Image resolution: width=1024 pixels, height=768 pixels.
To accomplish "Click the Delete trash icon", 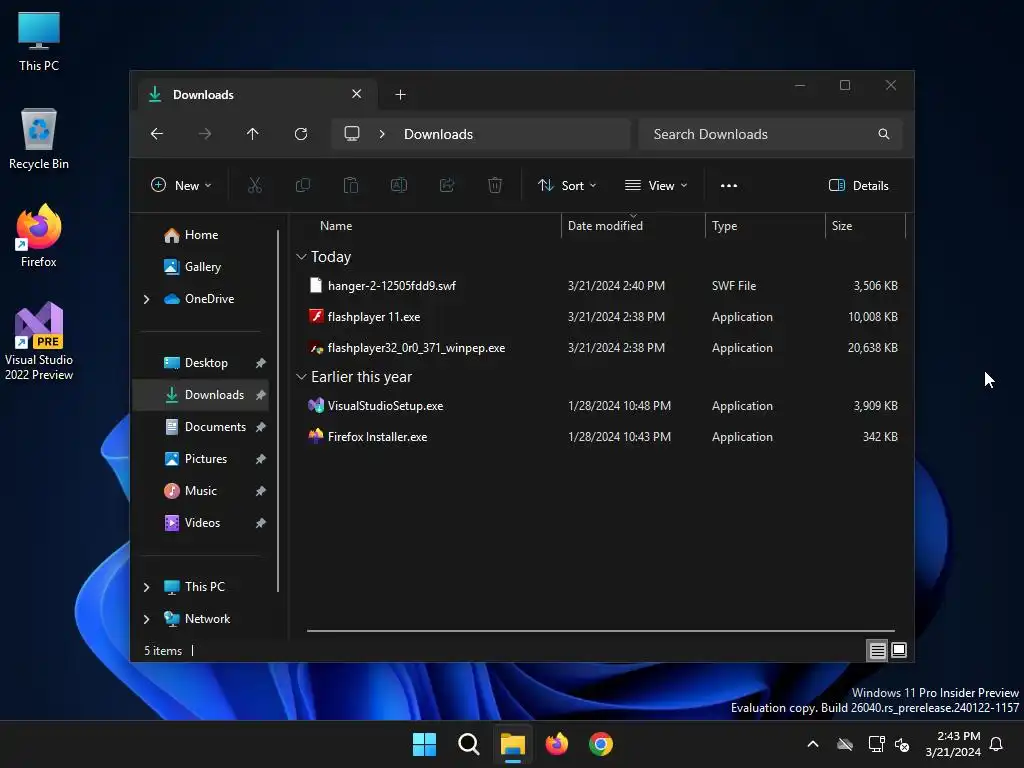I will 495,185.
